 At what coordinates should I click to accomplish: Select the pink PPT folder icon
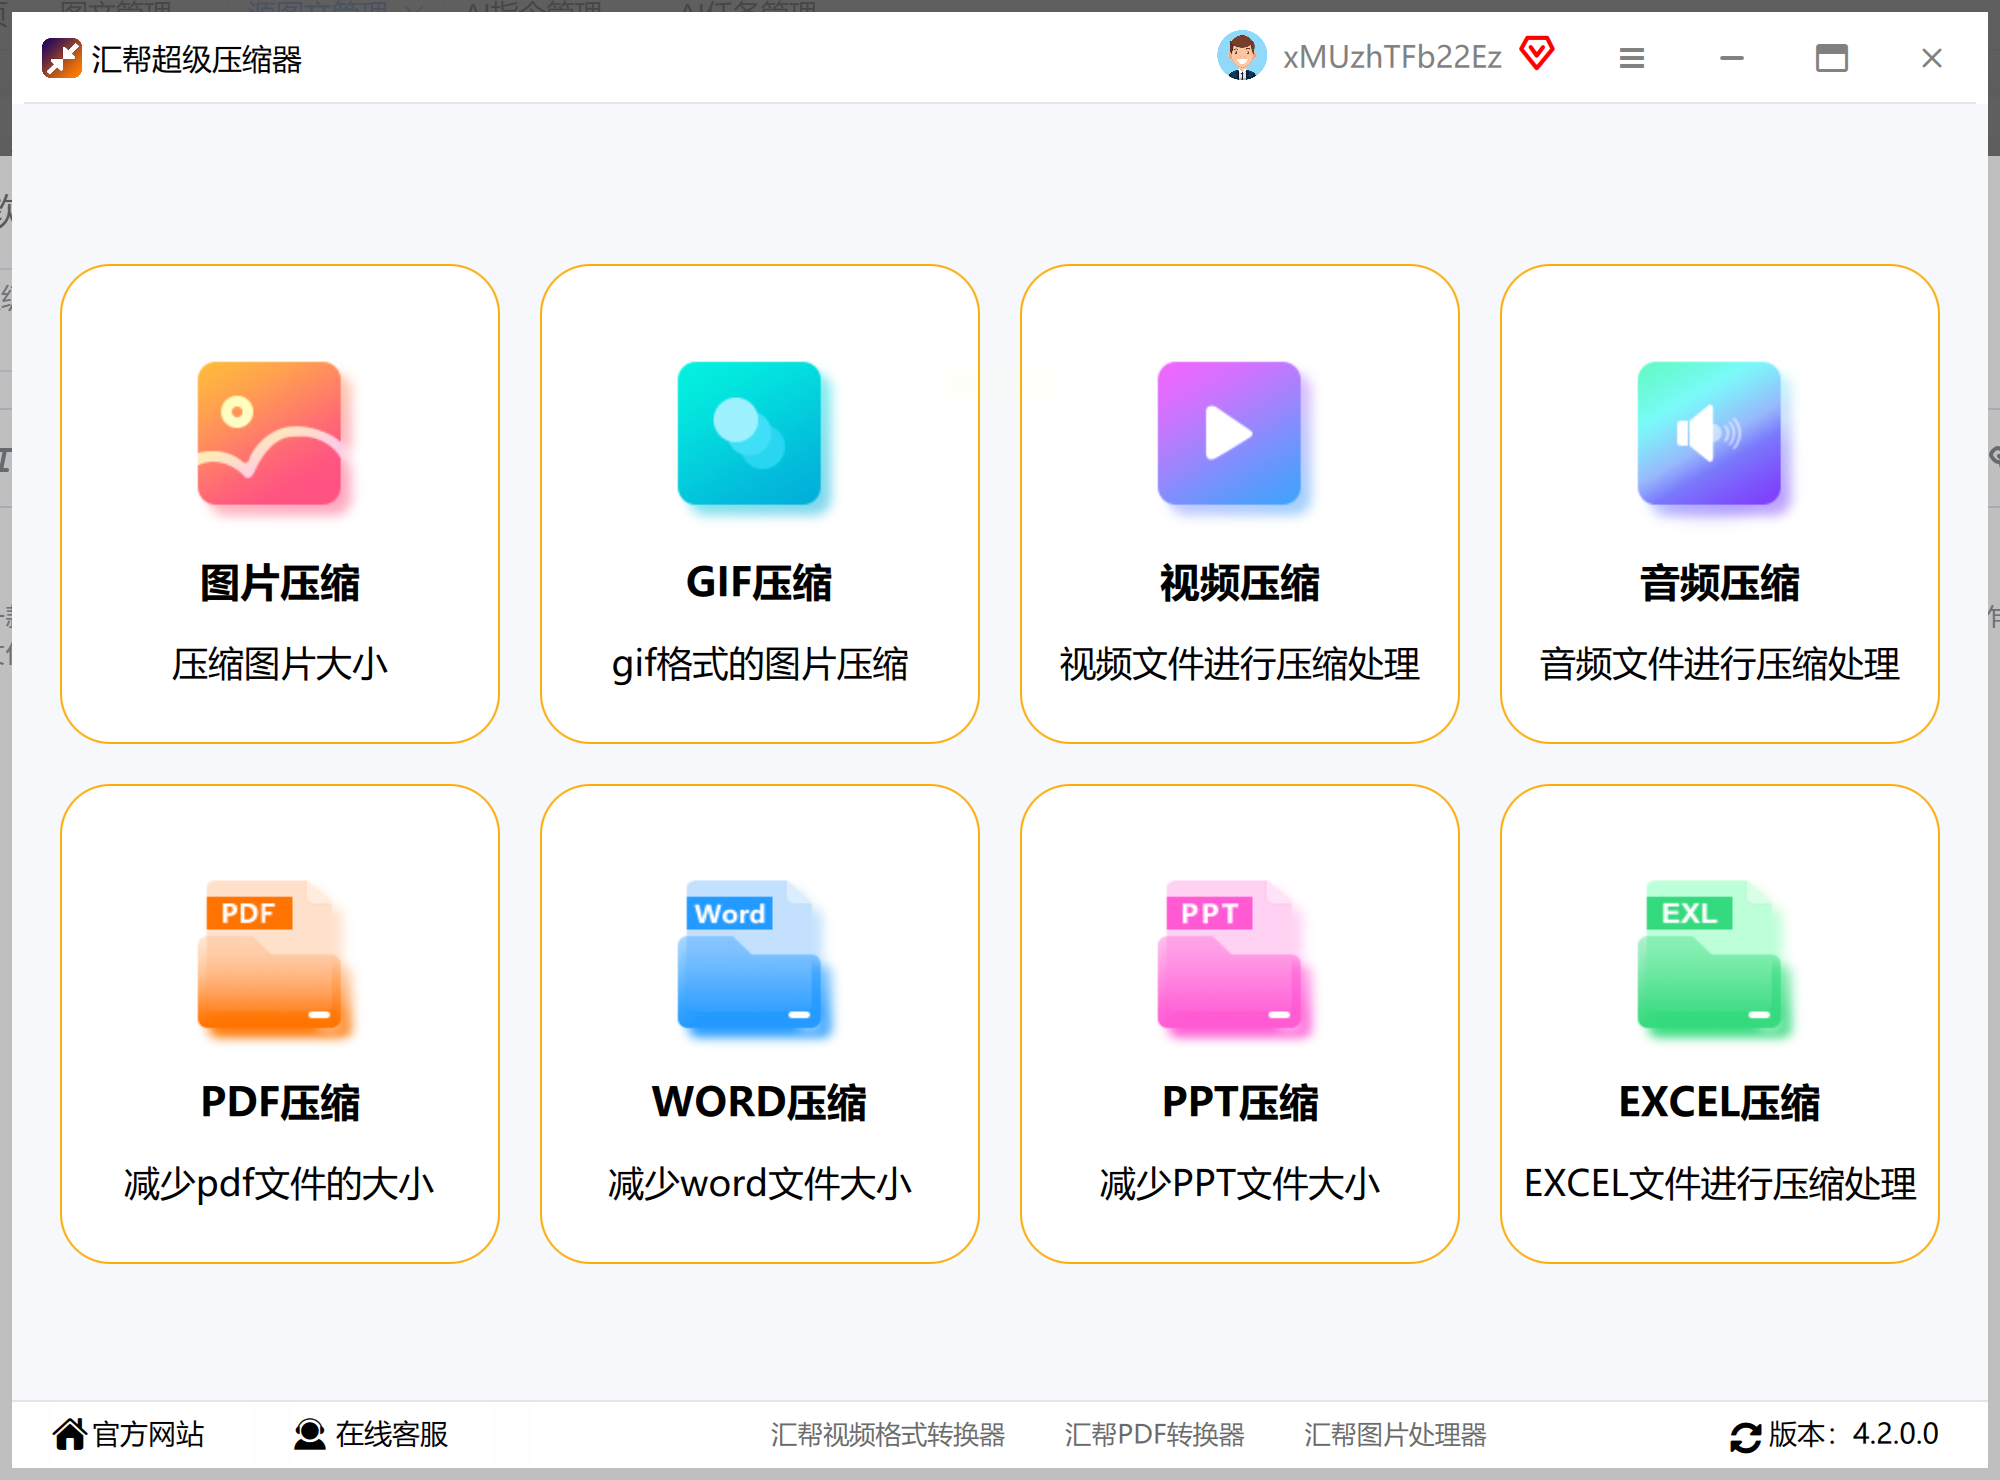(1229, 955)
